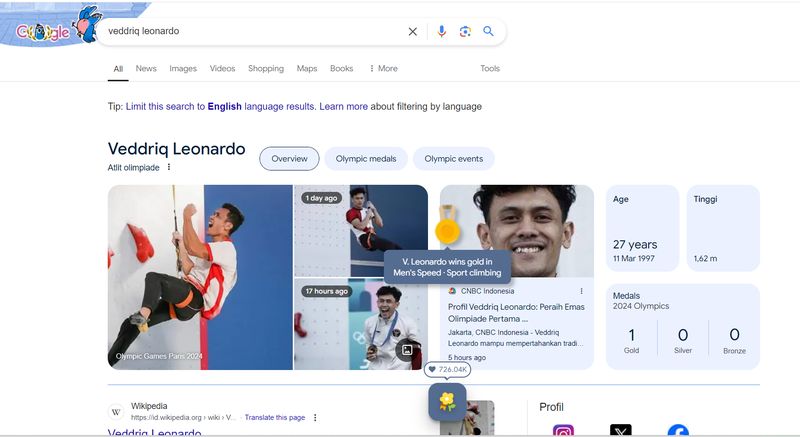This screenshot has height=437, width=800.
Task: Open the Tools filter button
Action: (x=490, y=69)
